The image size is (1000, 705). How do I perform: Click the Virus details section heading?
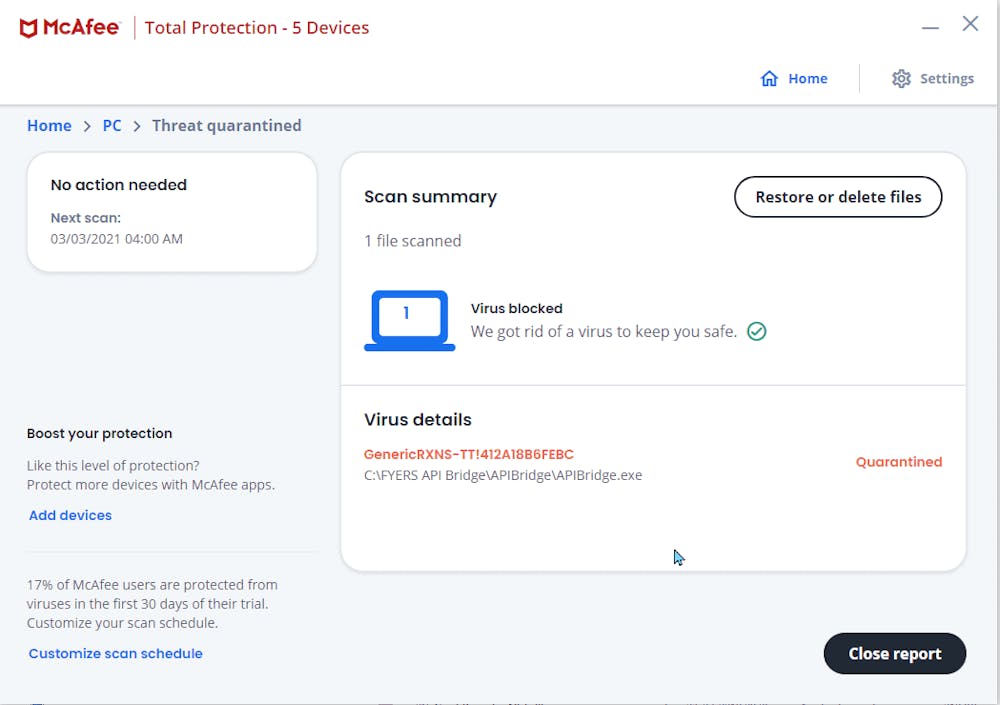pos(417,420)
